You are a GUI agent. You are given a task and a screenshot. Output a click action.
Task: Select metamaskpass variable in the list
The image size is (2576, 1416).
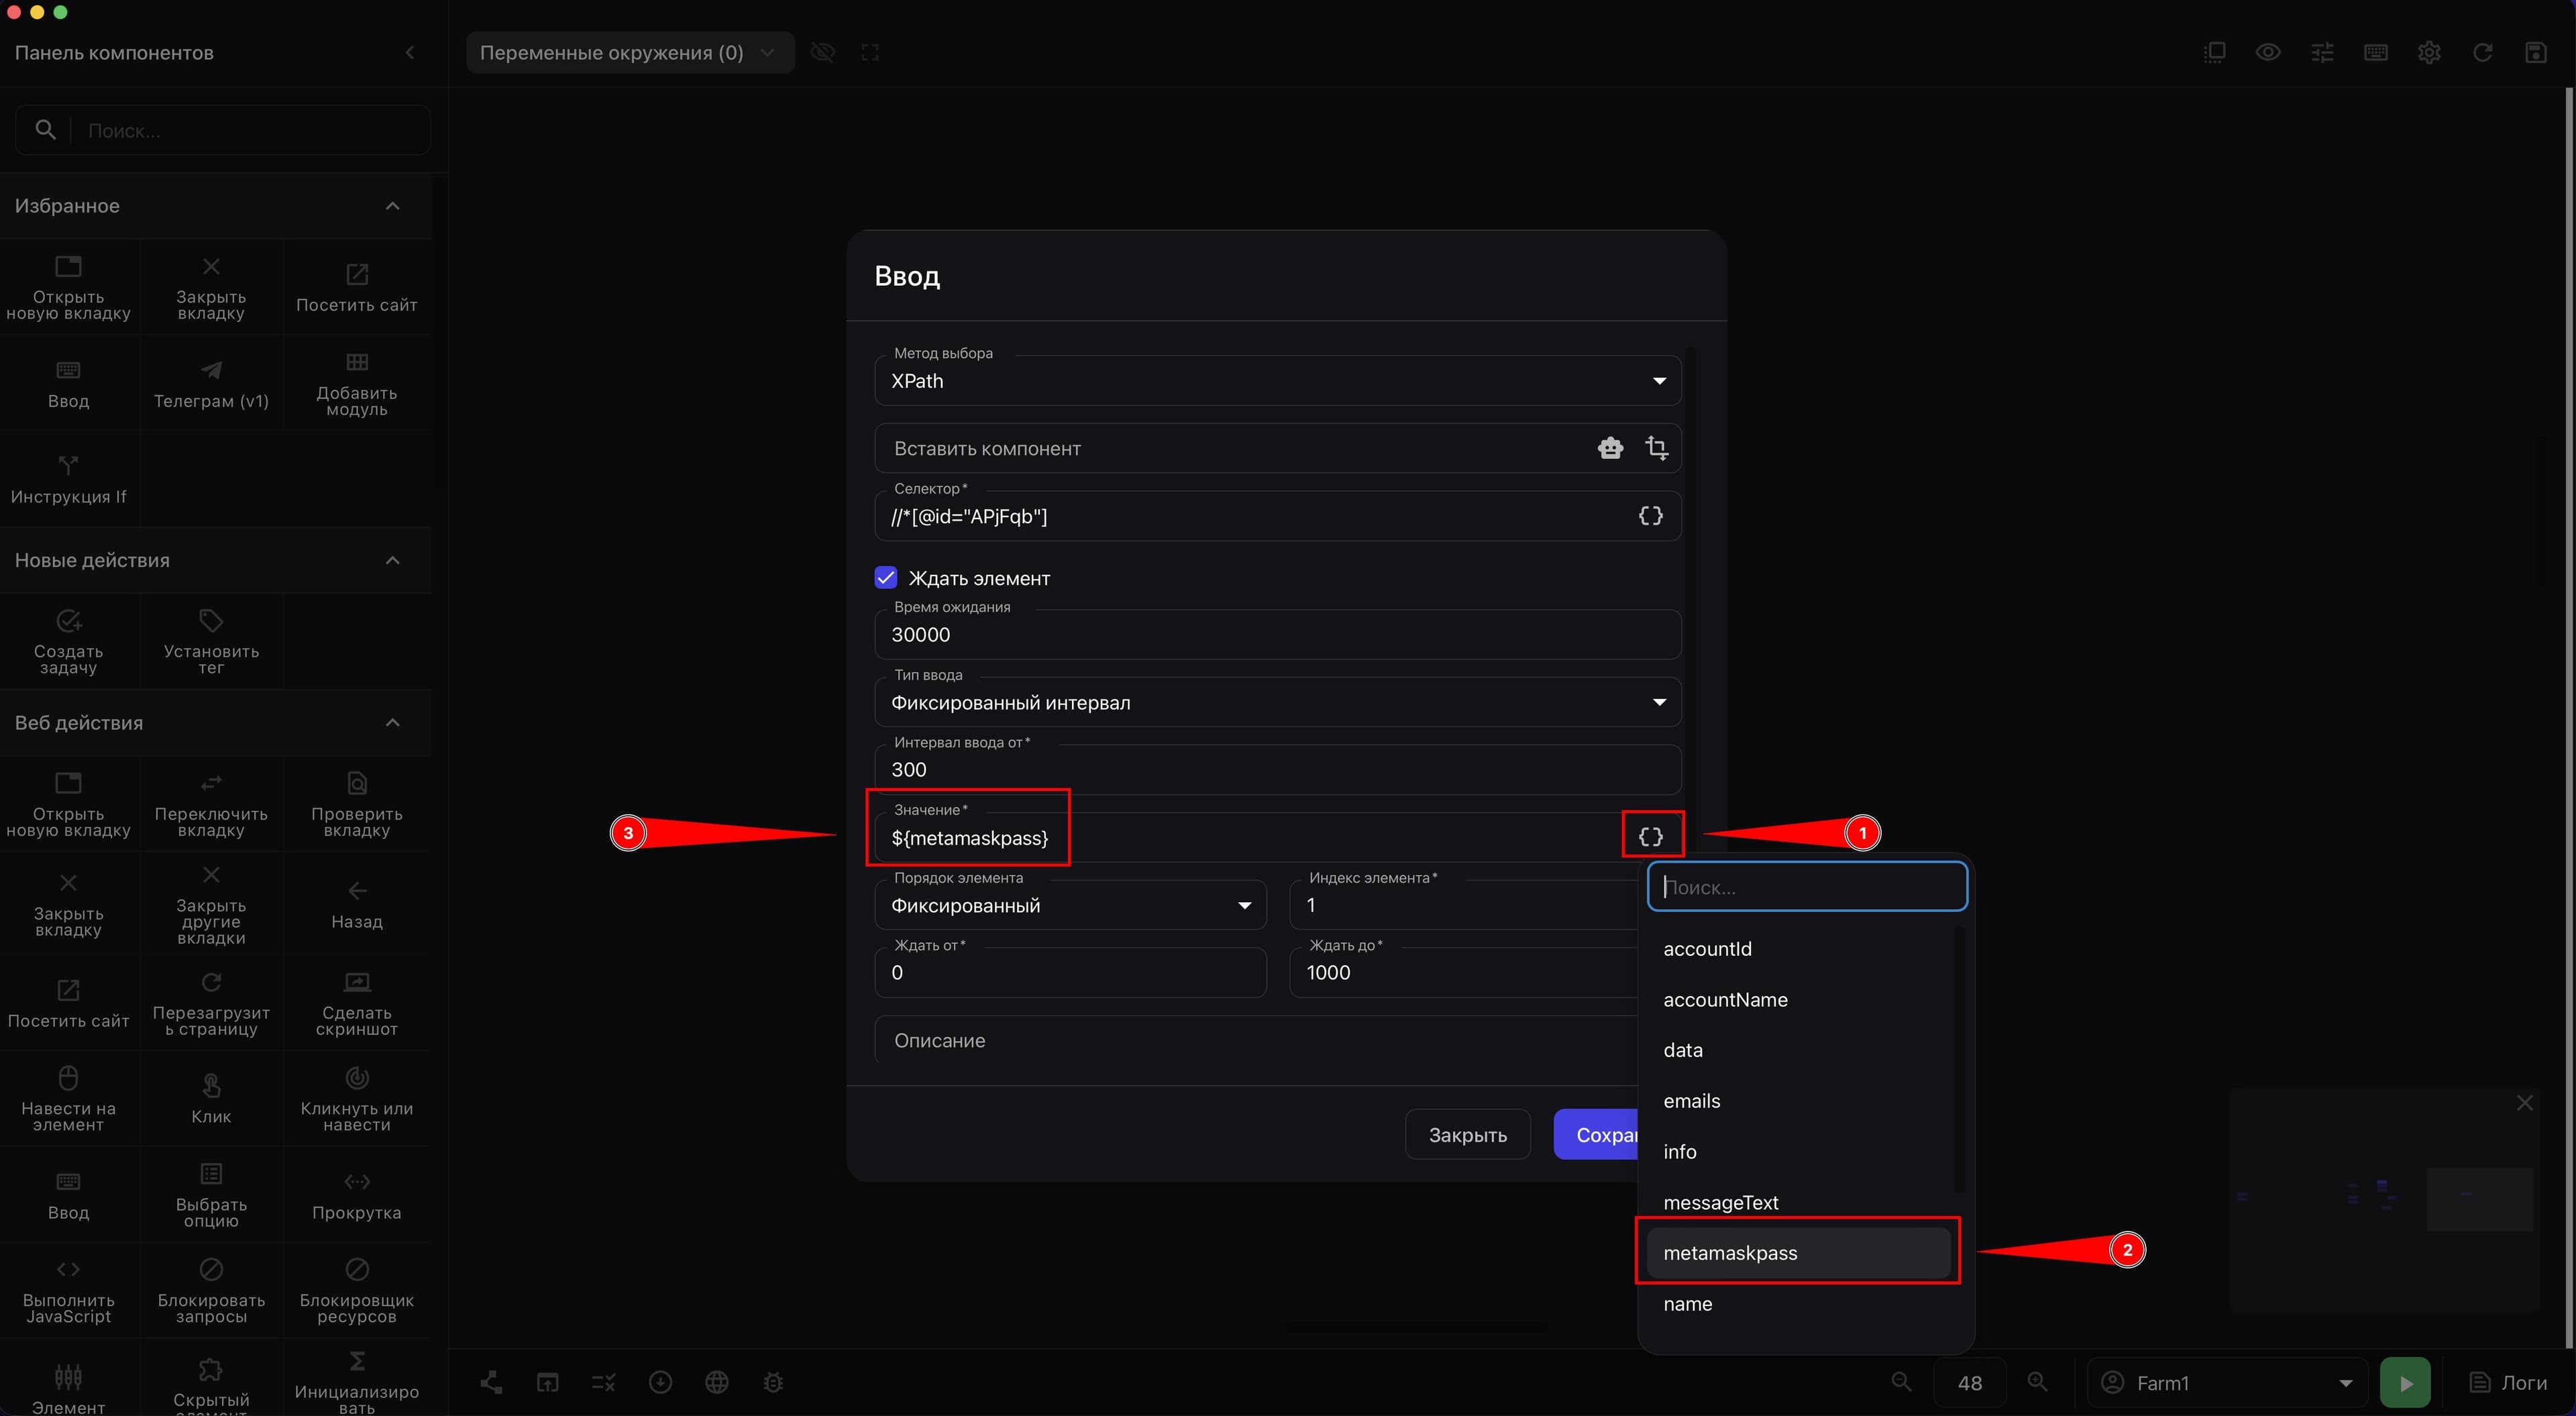click(x=1799, y=1253)
